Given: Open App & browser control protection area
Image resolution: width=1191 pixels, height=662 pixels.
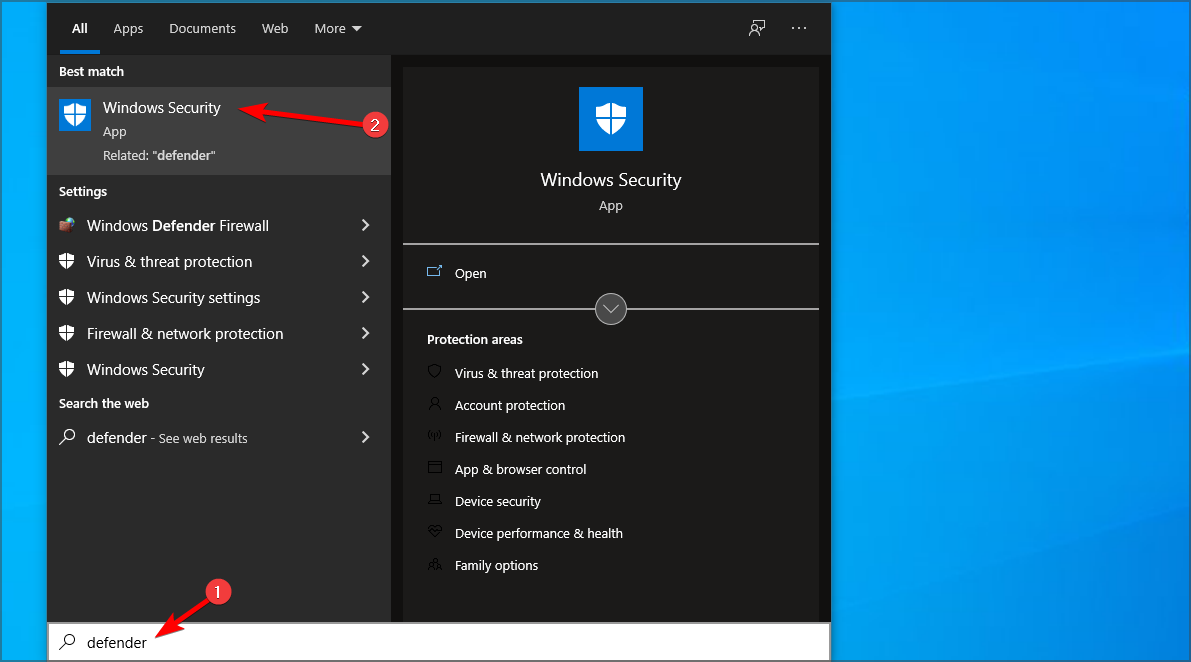Looking at the screenshot, I should (x=520, y=469).
